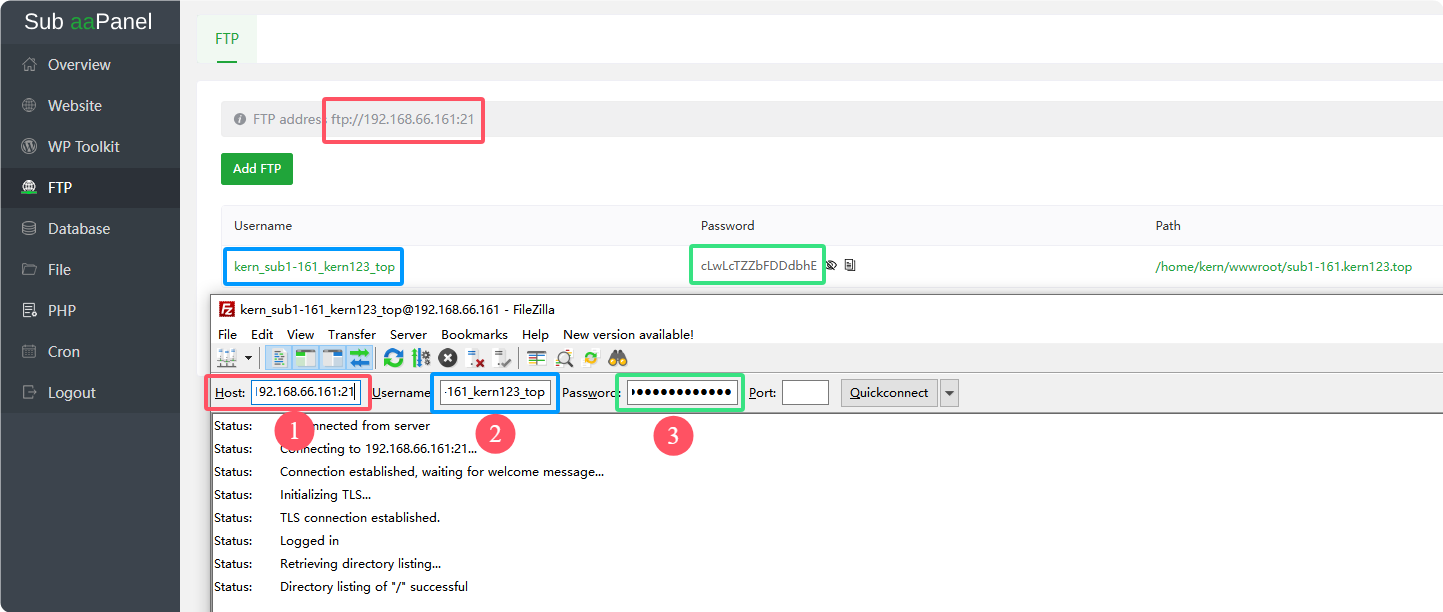Toggle the transfer queue display icon

tap(360, 358)
